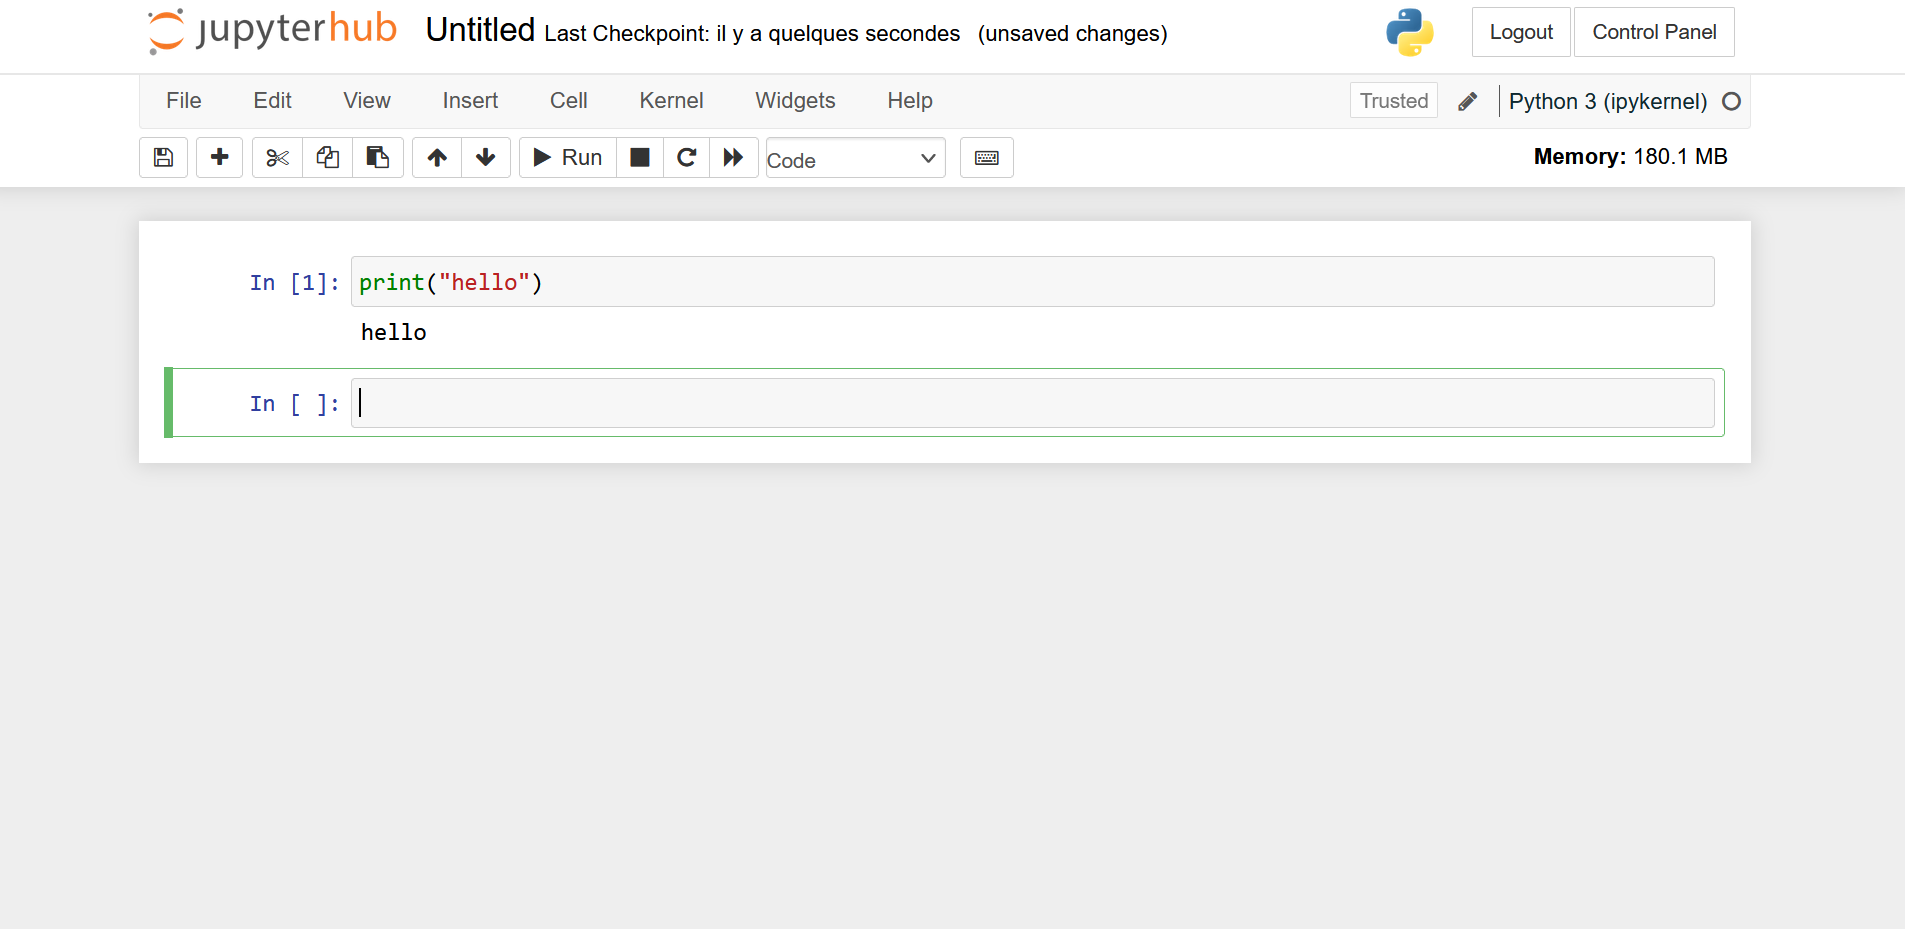Rename the notebook via the Untitled title
The width and height of the screenshot is (1905, 929).
[480, 30]
